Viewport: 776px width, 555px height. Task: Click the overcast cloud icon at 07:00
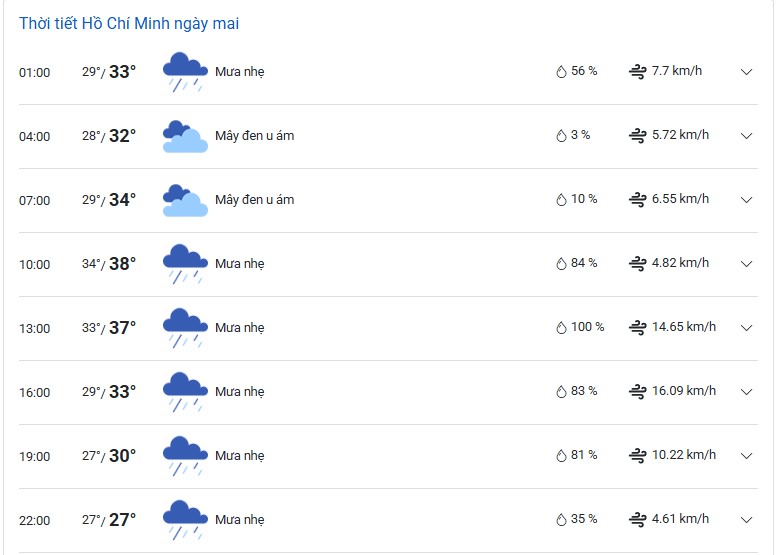185,200
